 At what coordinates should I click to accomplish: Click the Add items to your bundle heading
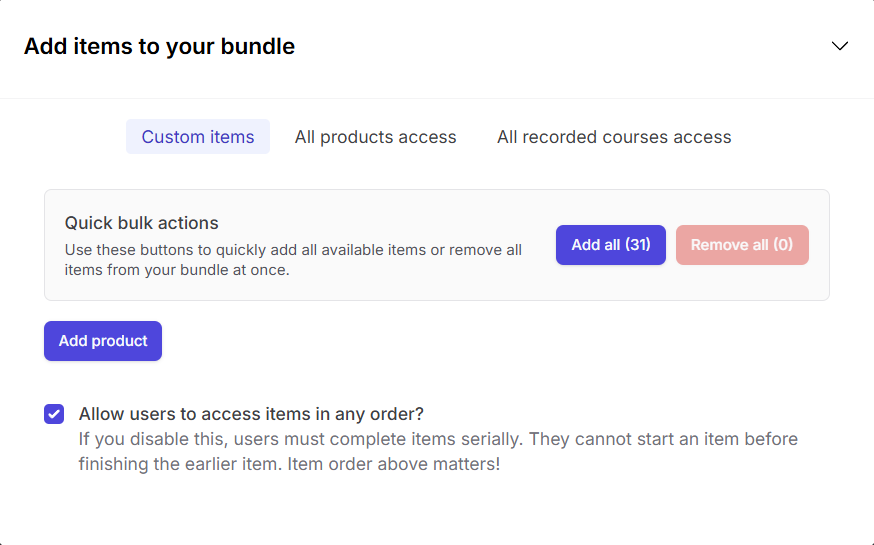point(159,46)
